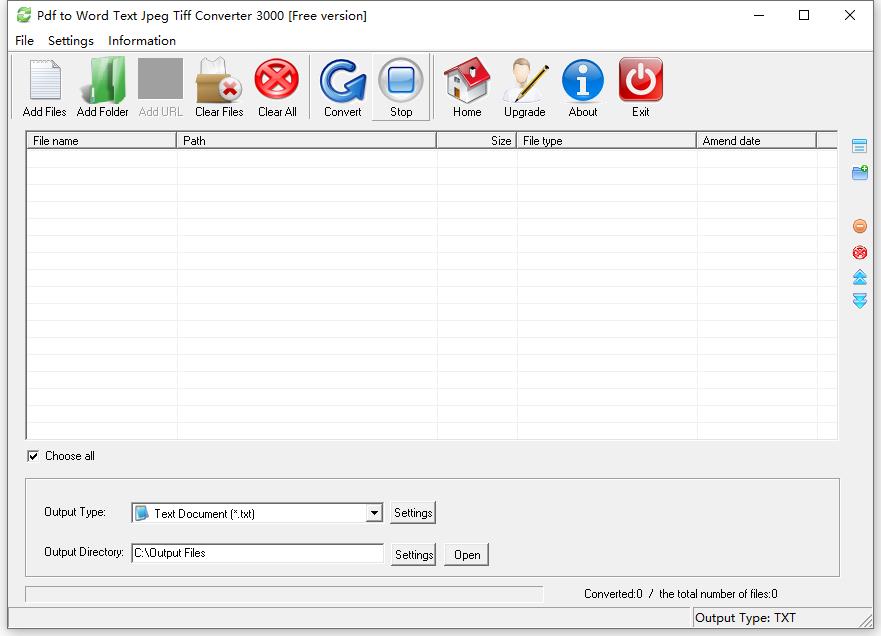Open the Information menu
This screenshot has height=636, width=881.
tap(142, 41)
